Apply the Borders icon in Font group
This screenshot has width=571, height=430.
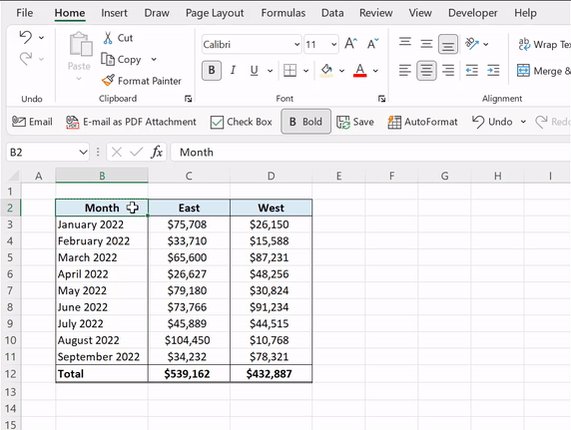point(290,70)
